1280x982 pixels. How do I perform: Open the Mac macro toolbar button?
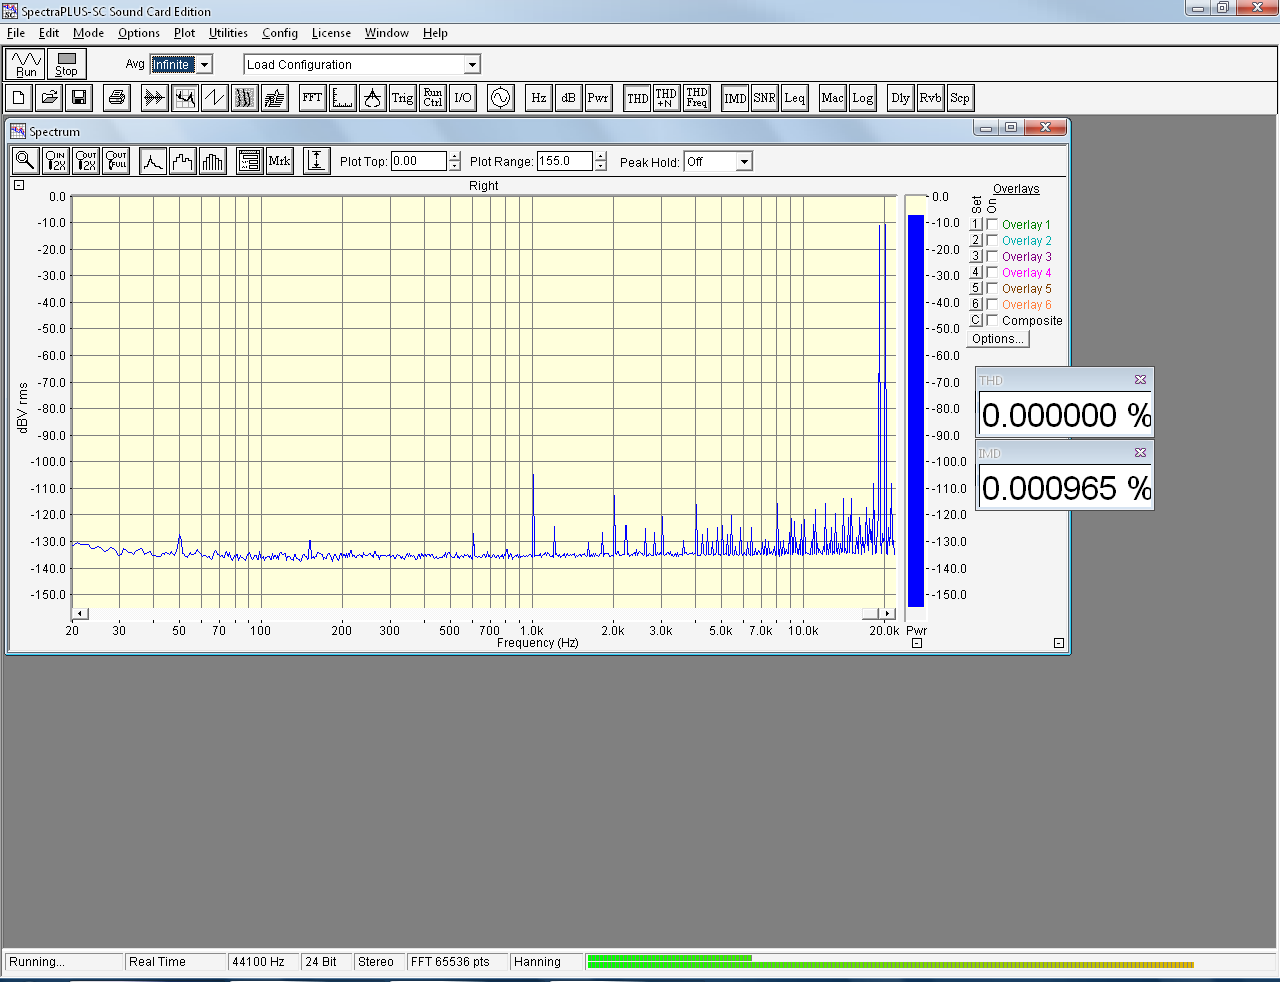point(833,98)
